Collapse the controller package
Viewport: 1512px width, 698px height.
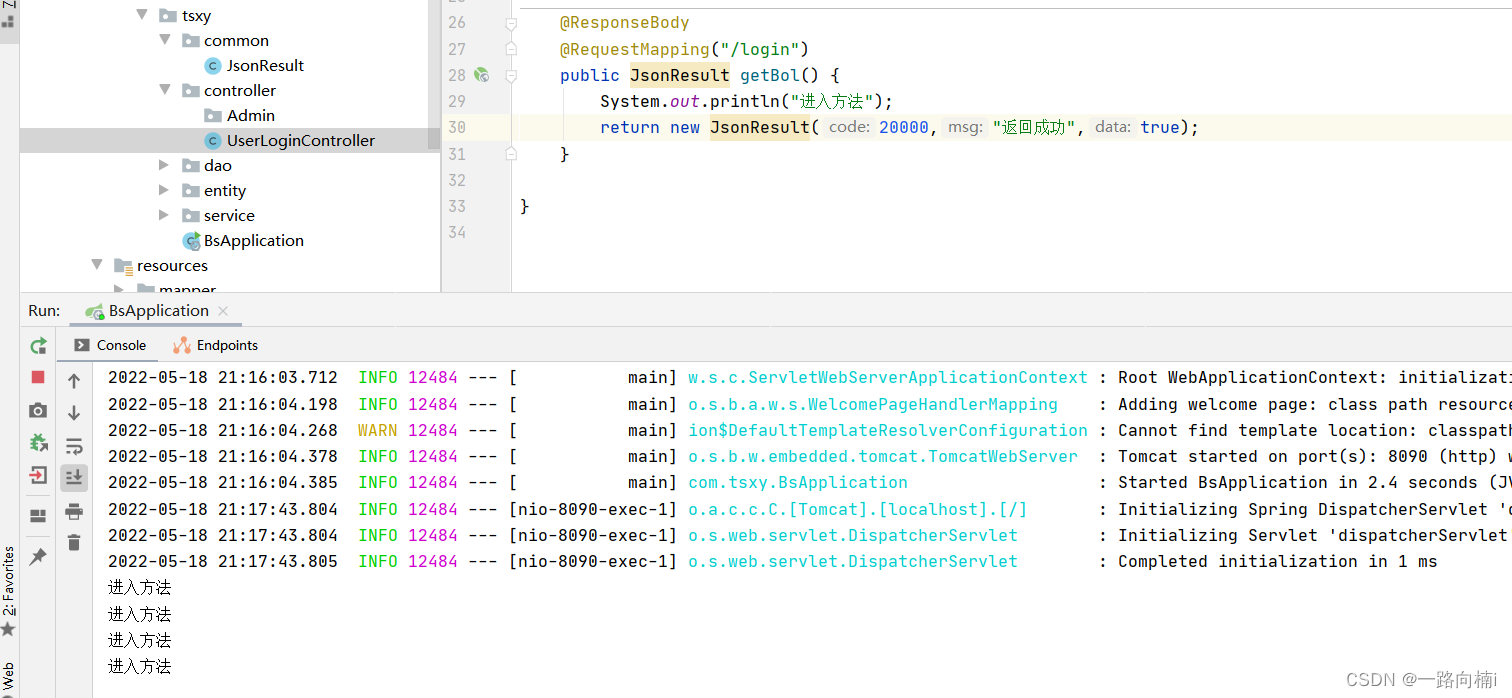pos(165,91)
